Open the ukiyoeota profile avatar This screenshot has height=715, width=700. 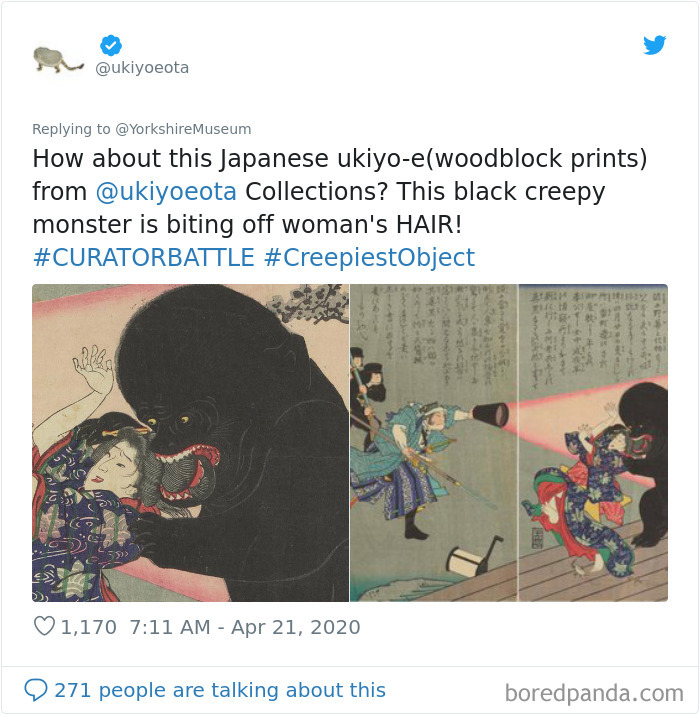pyautogui.click(x=58, y=60)
